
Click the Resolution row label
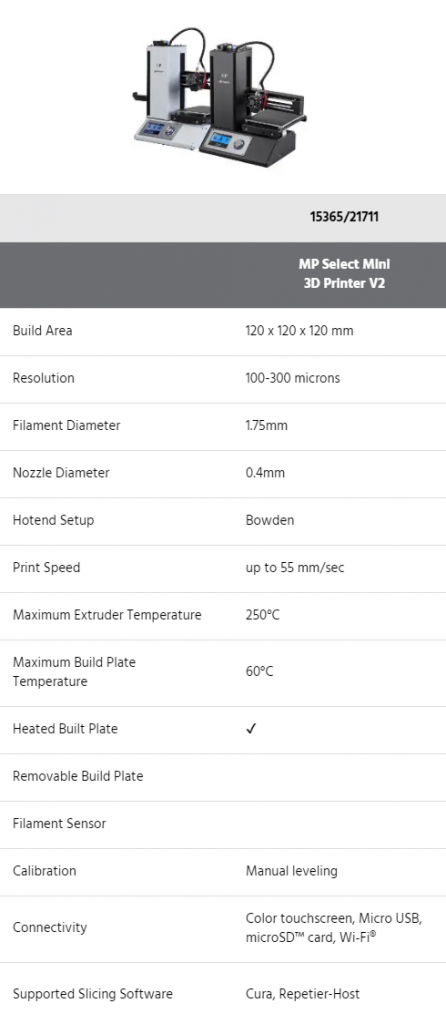click(x=44, y=378)
